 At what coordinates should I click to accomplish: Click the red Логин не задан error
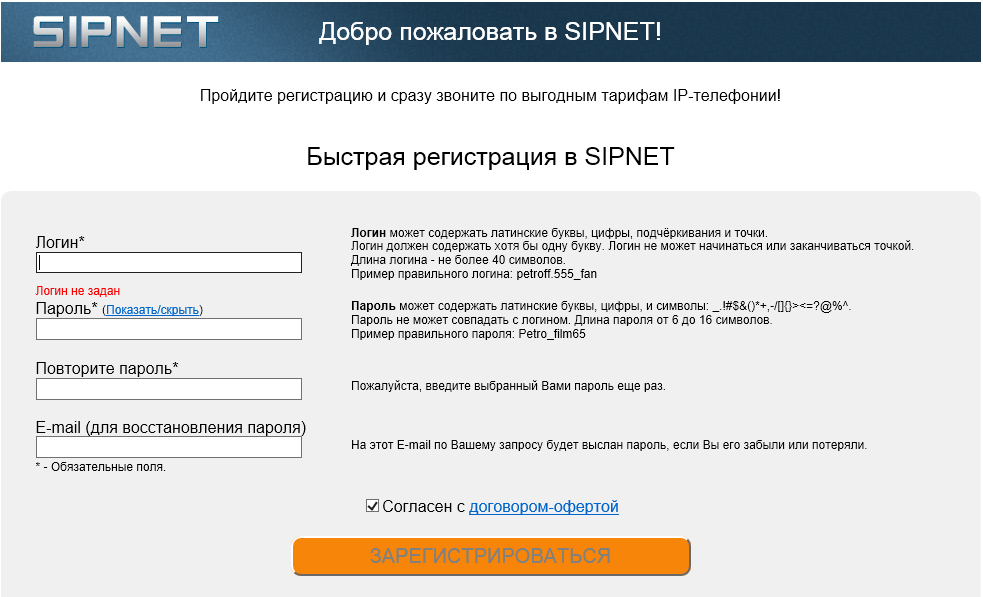78,291
